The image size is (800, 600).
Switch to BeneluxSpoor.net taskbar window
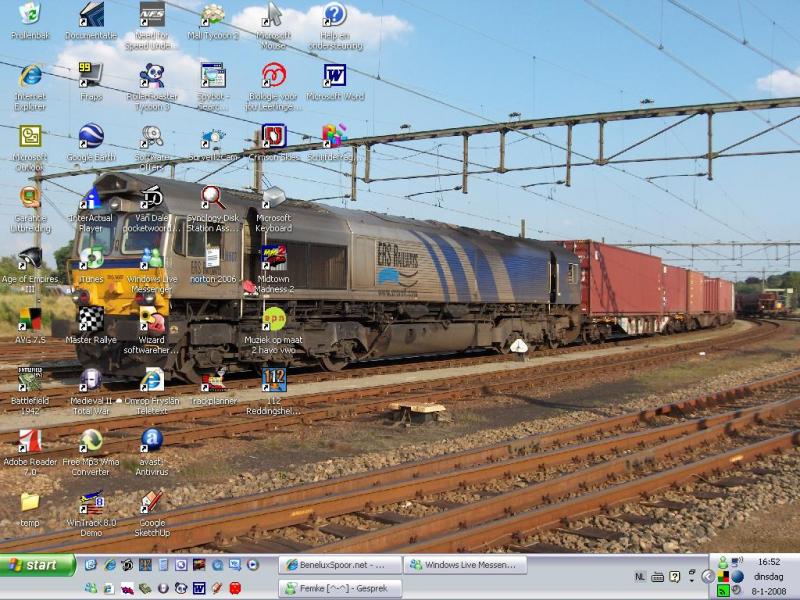340,565
